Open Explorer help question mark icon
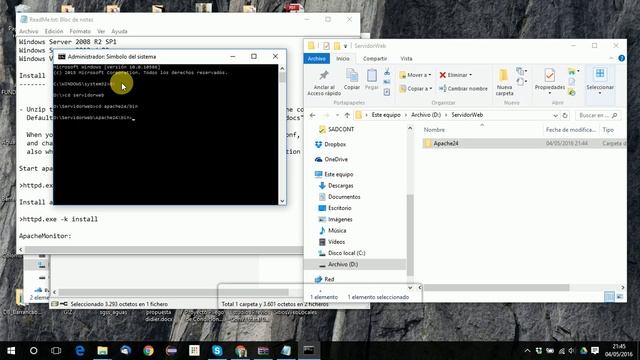This screenshot has width=640, height=360. pyautogui.click(x=621, y=58)
